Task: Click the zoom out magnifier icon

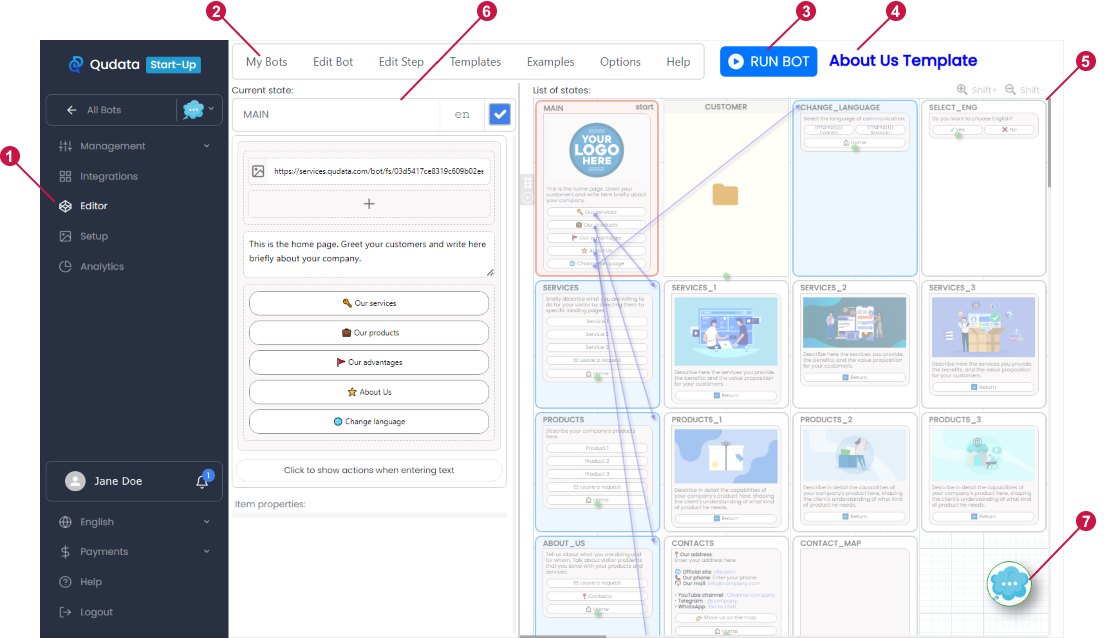Action: point(1011,89)
